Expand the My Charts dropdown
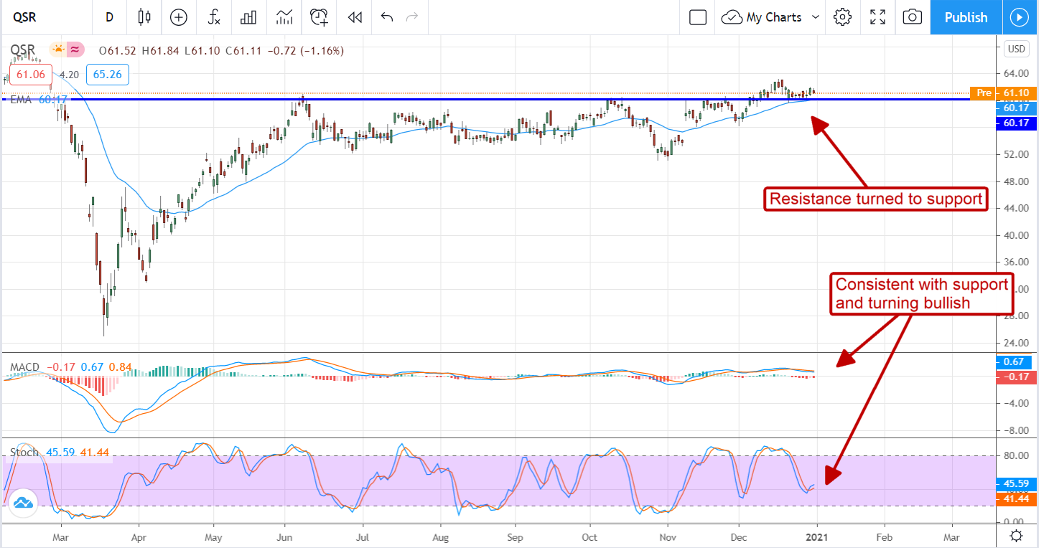Image resolution: width=1039 pixels, height=550 pixels. tap(771, 17)
